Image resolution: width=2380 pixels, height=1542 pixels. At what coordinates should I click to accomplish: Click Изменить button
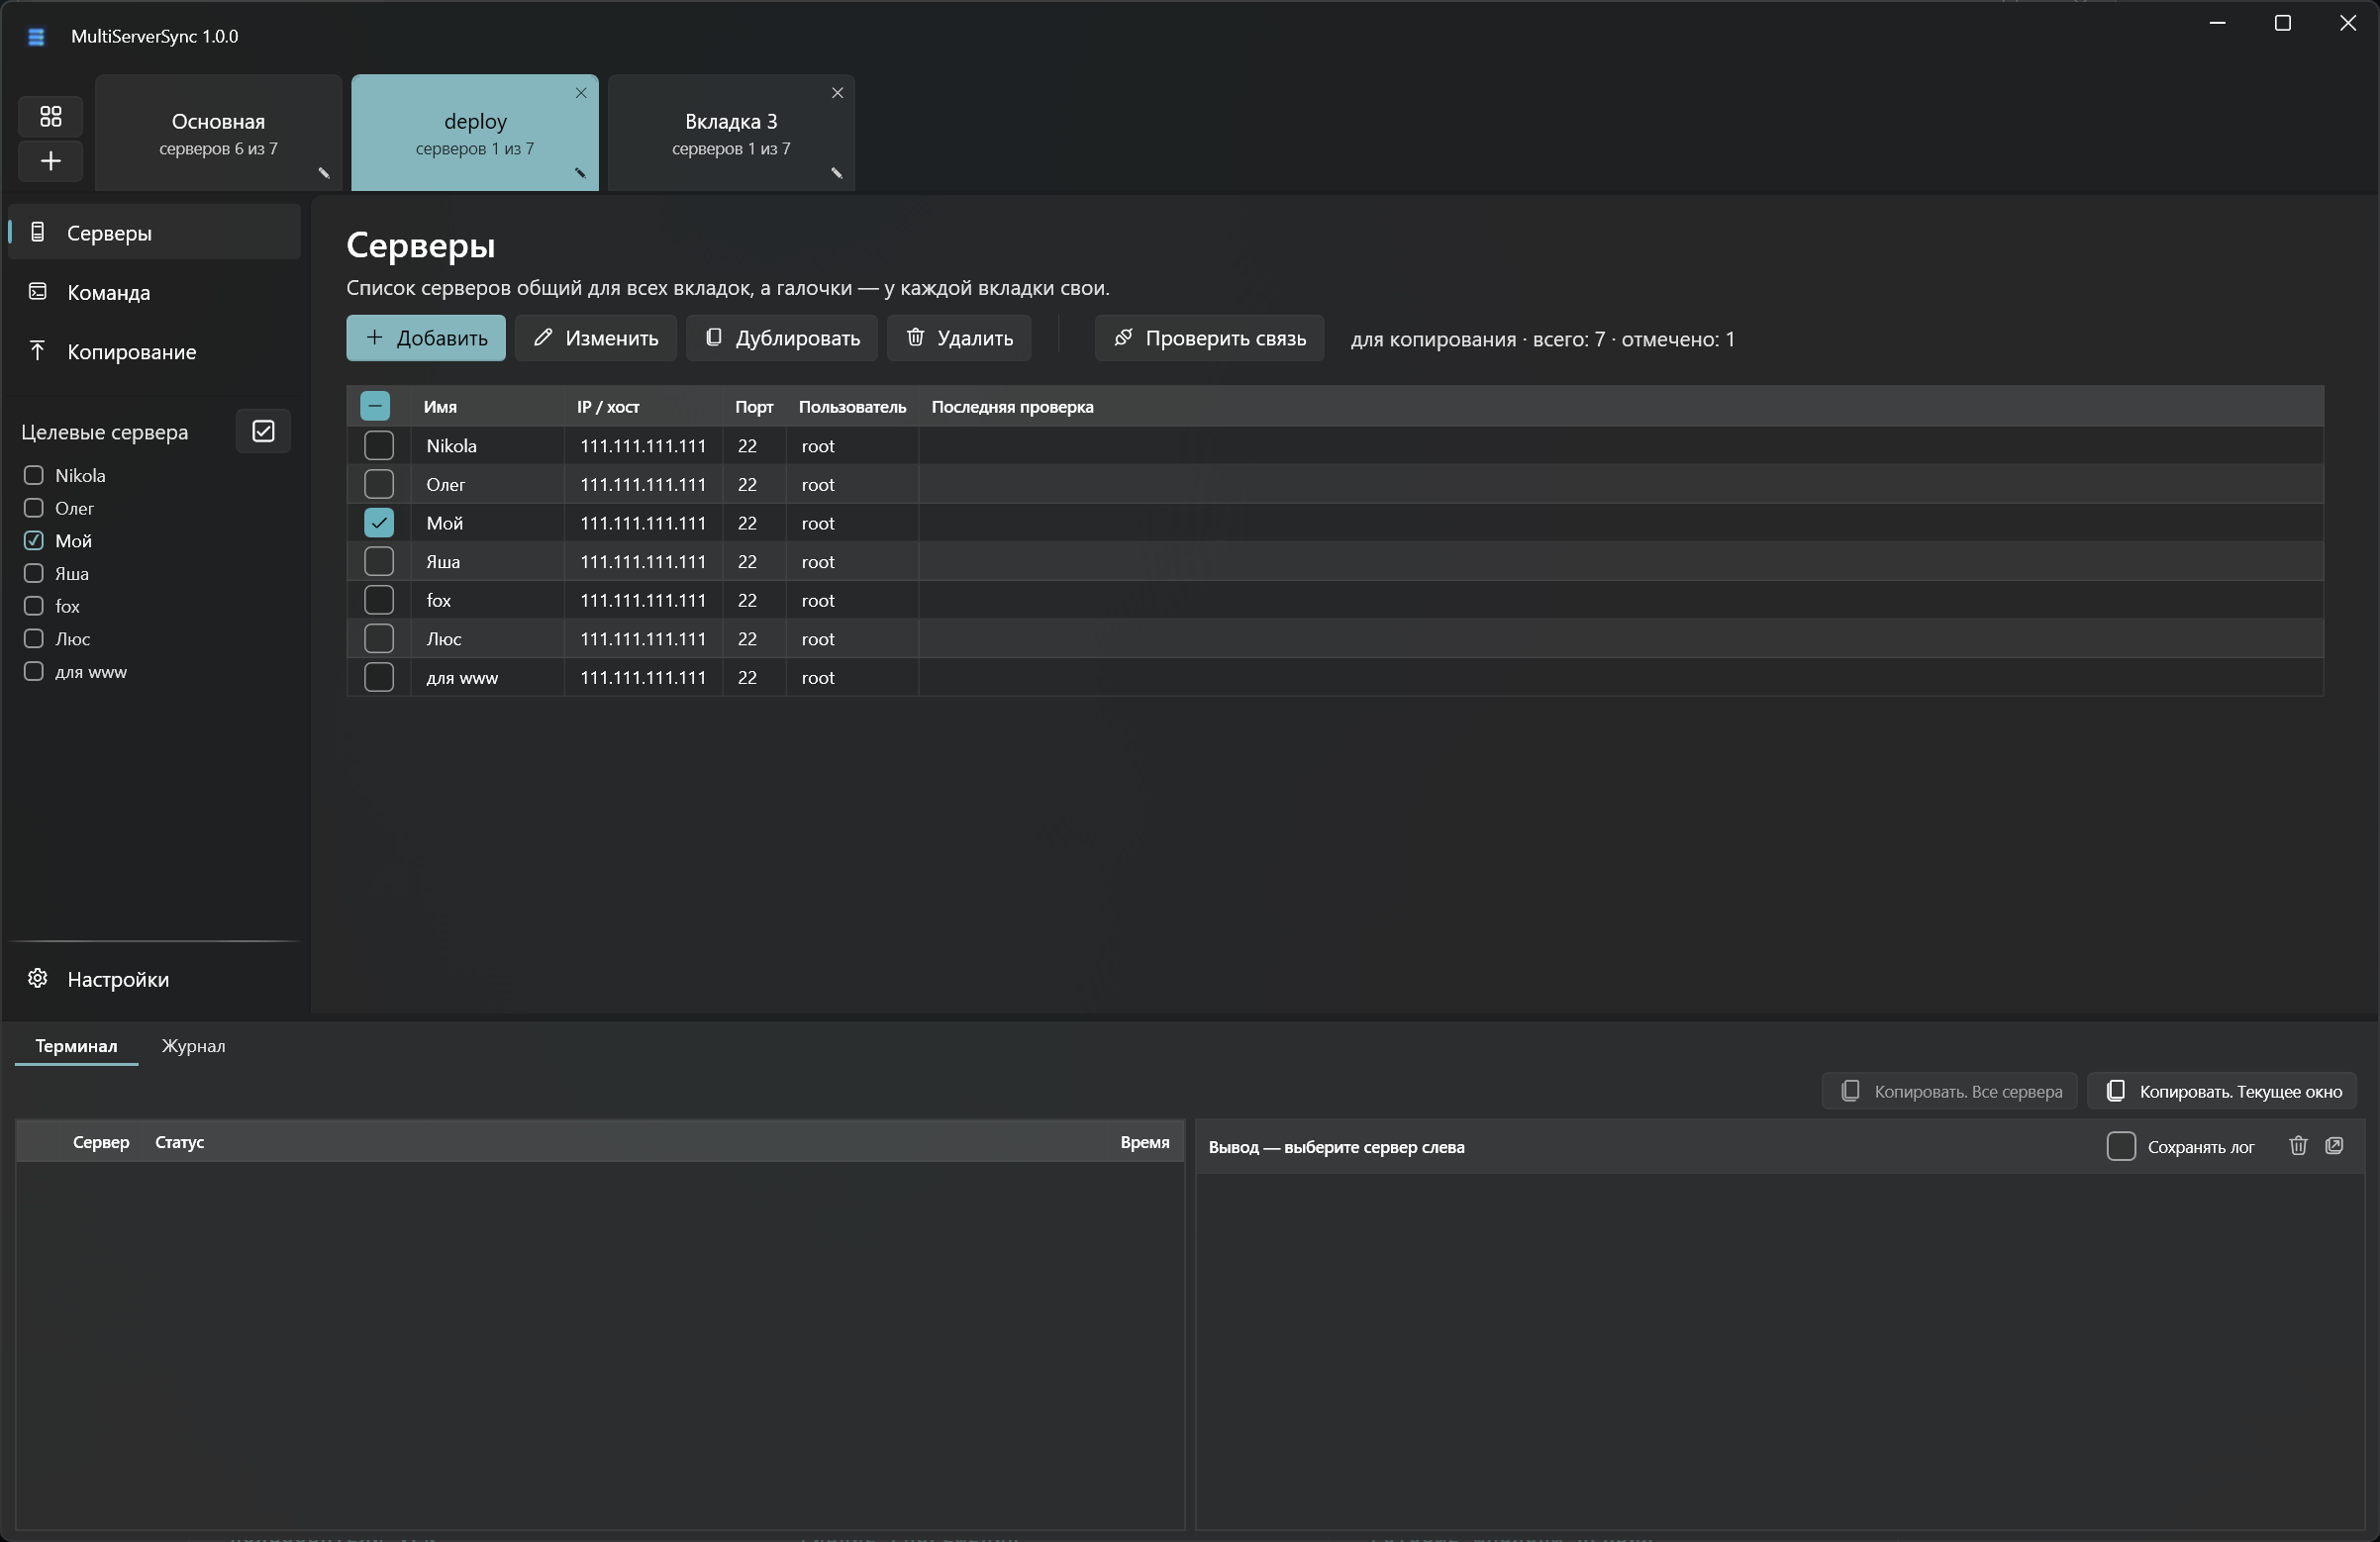596,338
